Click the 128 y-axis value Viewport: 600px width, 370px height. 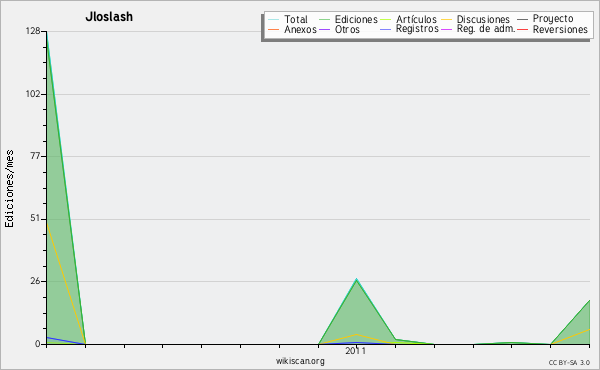pos(33,31)
